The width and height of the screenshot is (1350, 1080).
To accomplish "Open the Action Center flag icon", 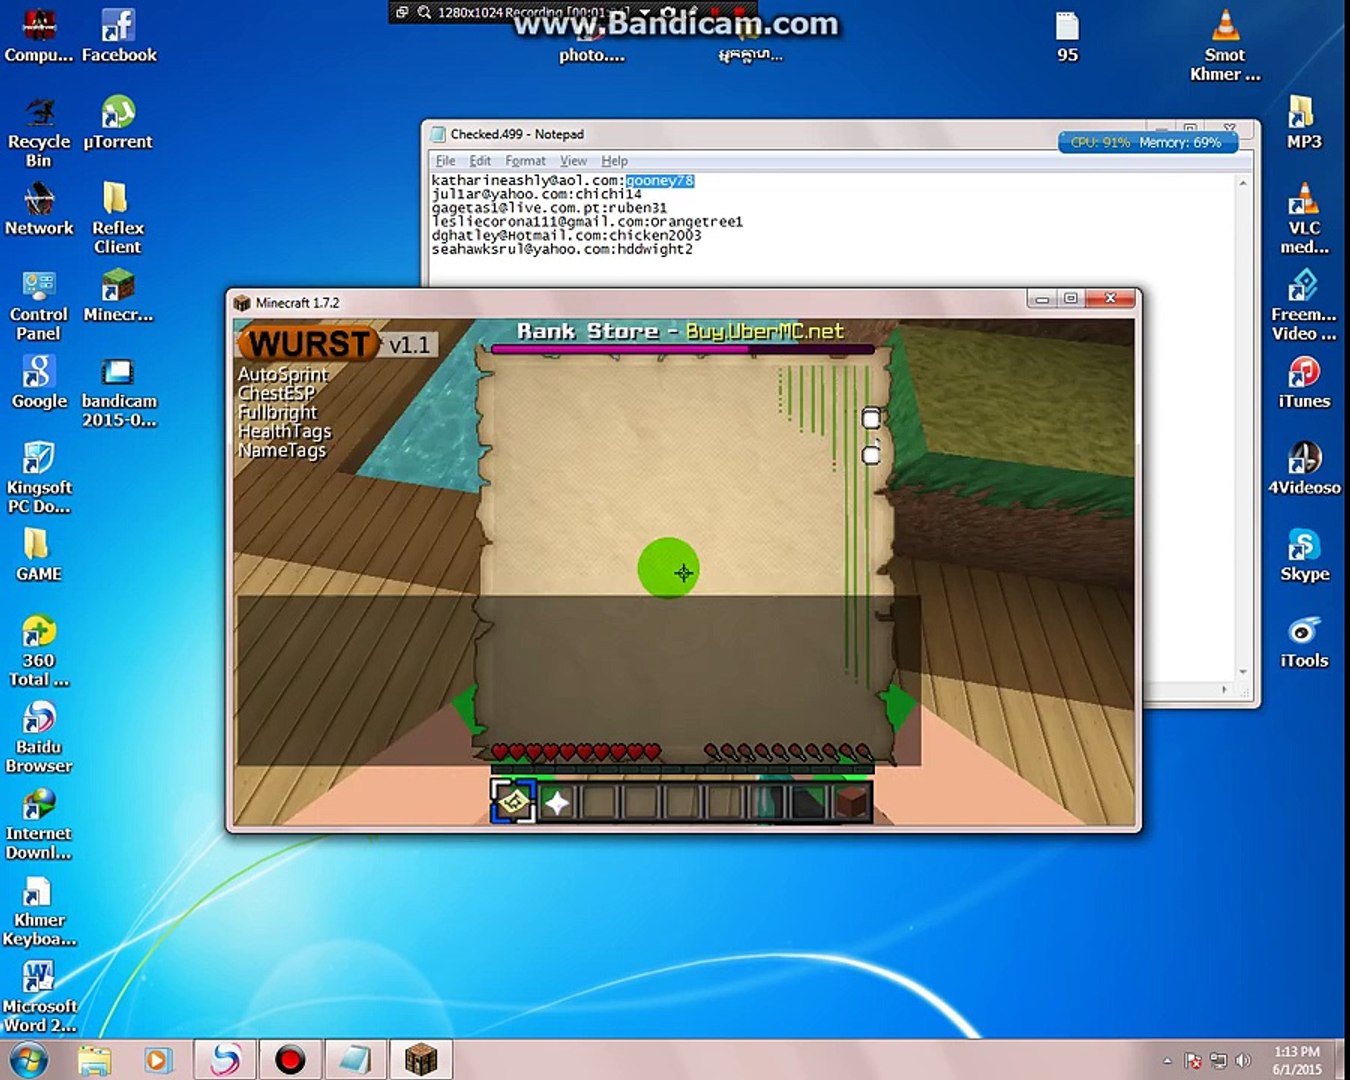I will [1193, 1061].
